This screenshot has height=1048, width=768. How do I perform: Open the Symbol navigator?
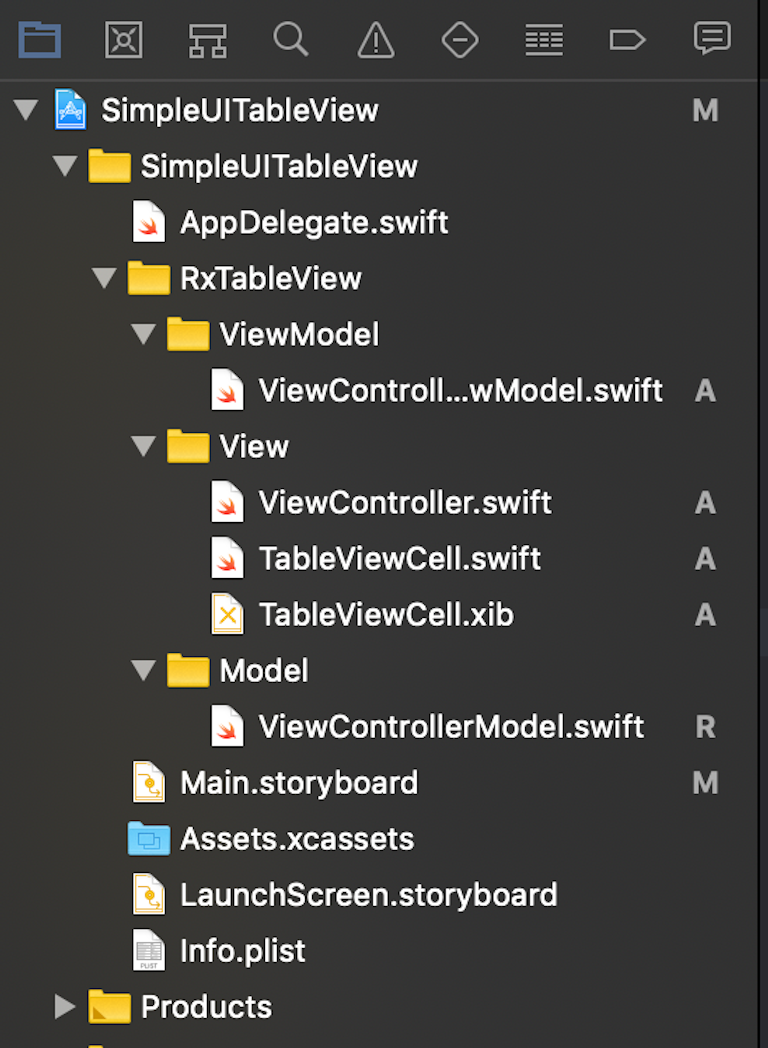207,40
